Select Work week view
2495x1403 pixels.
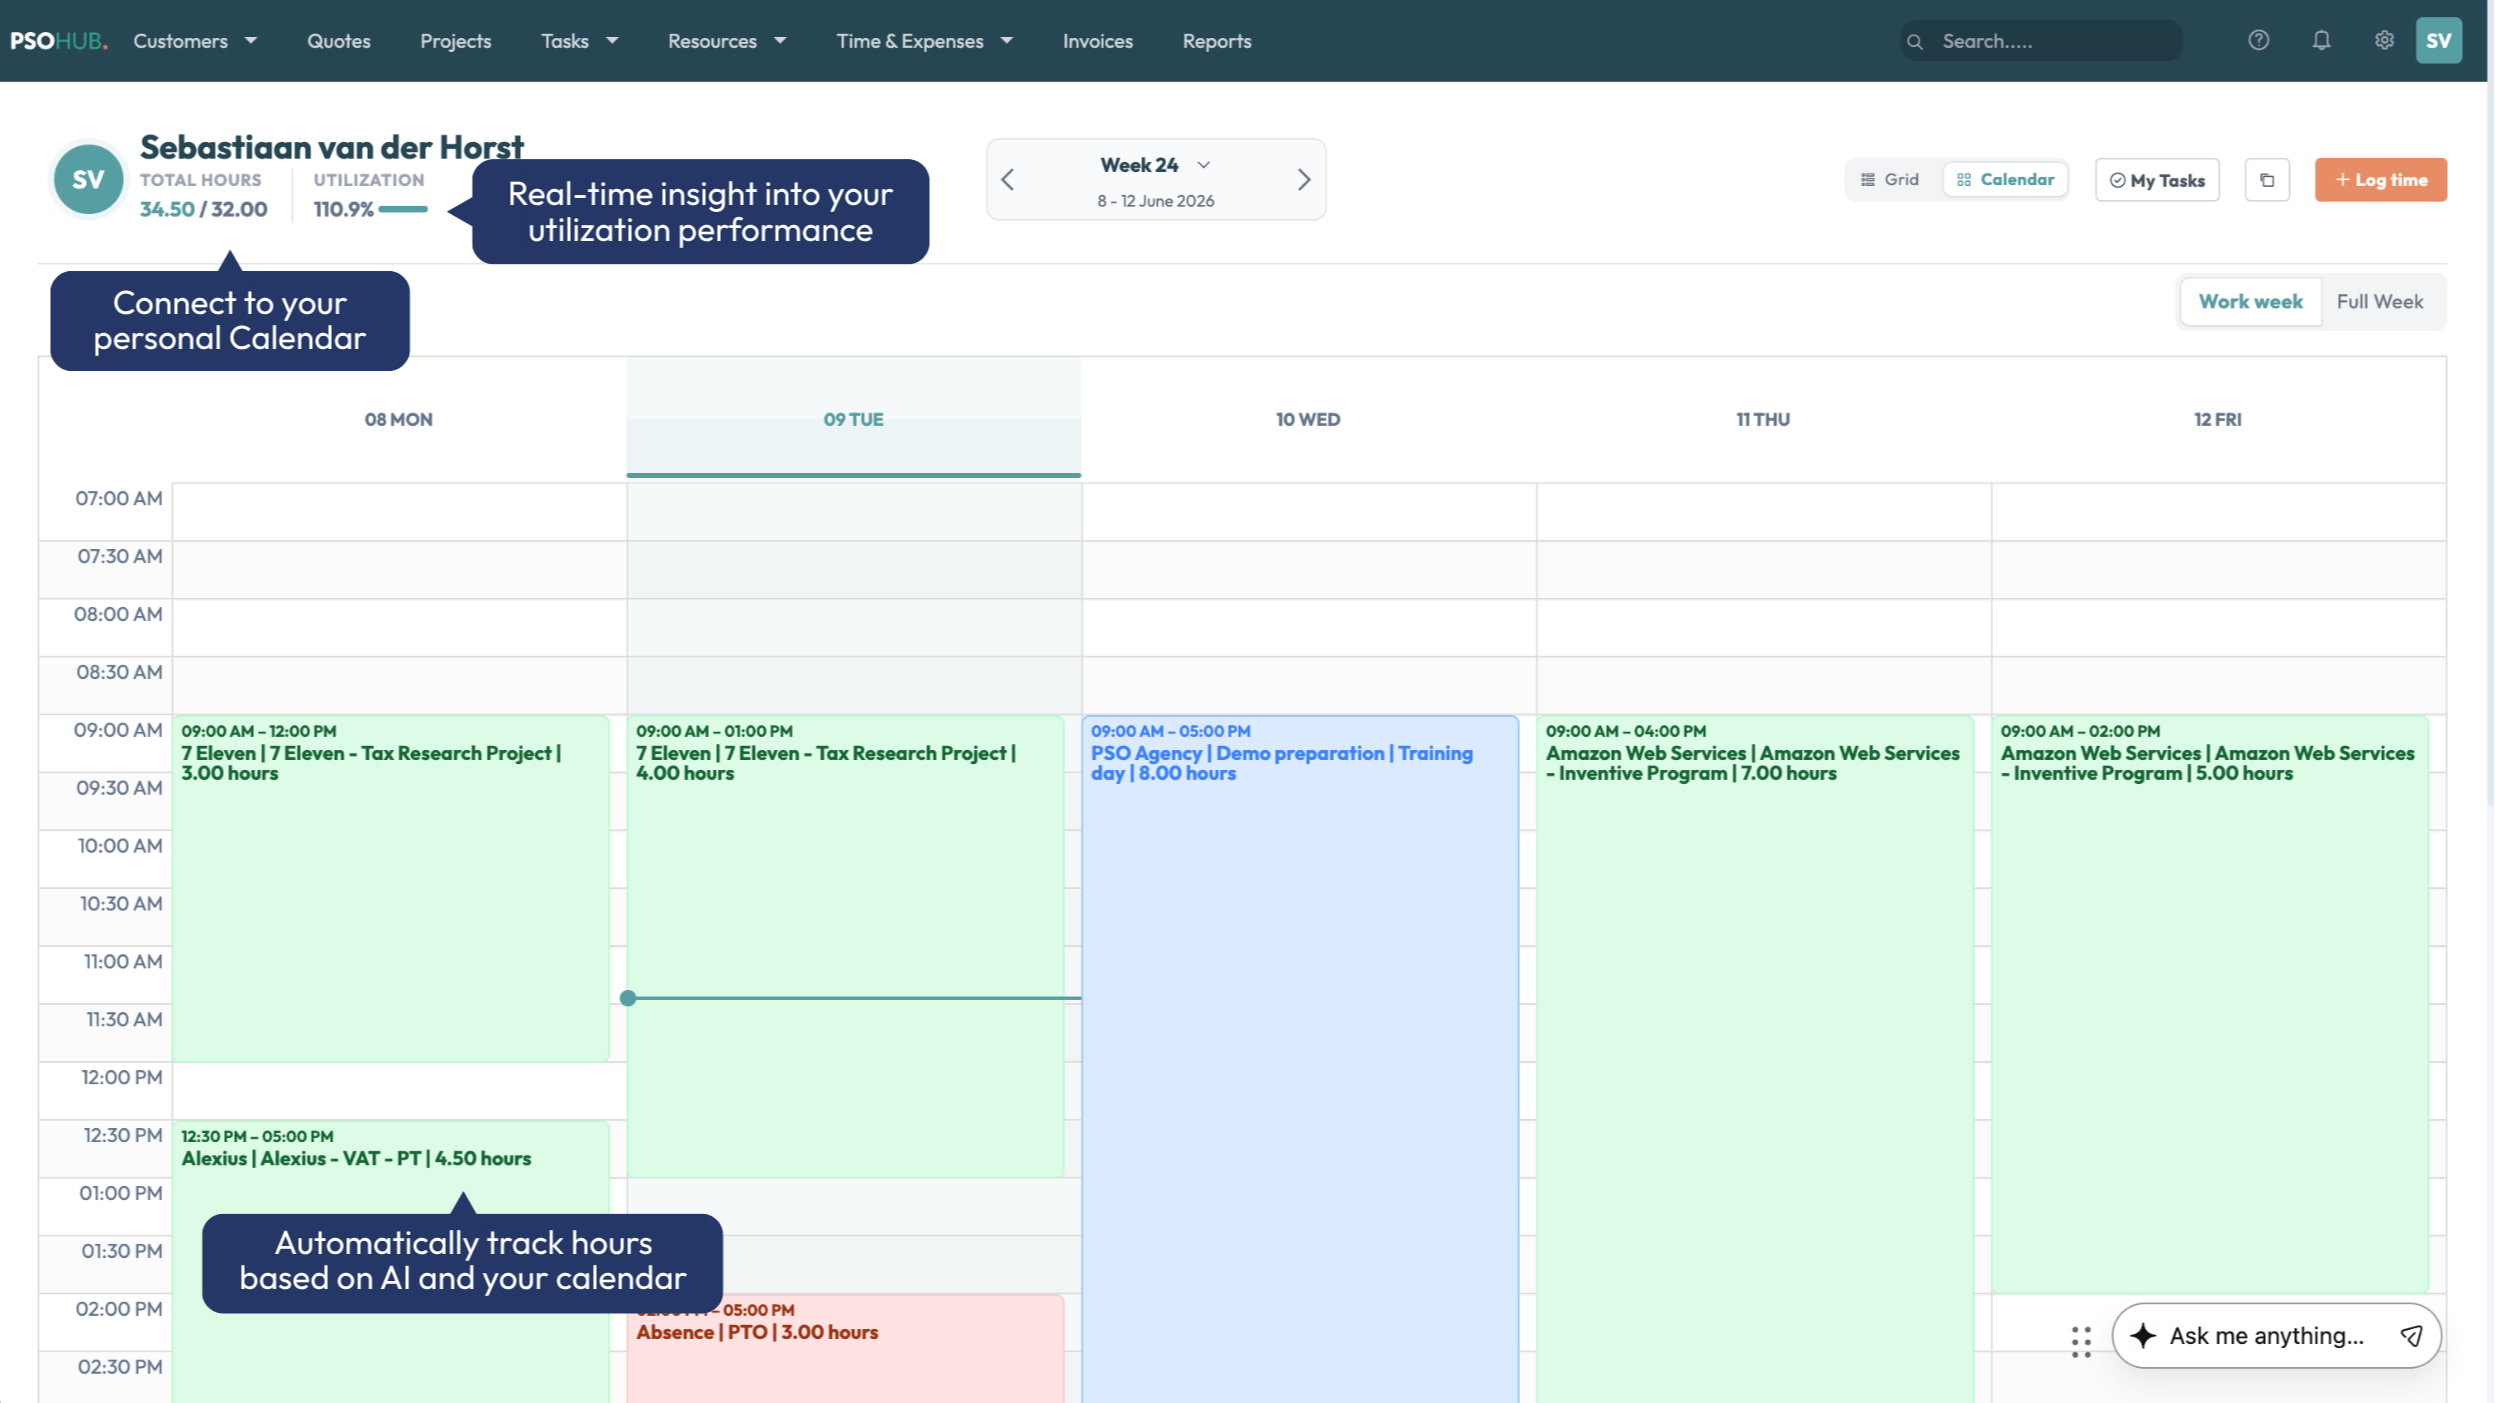(x=2250, y=302)
